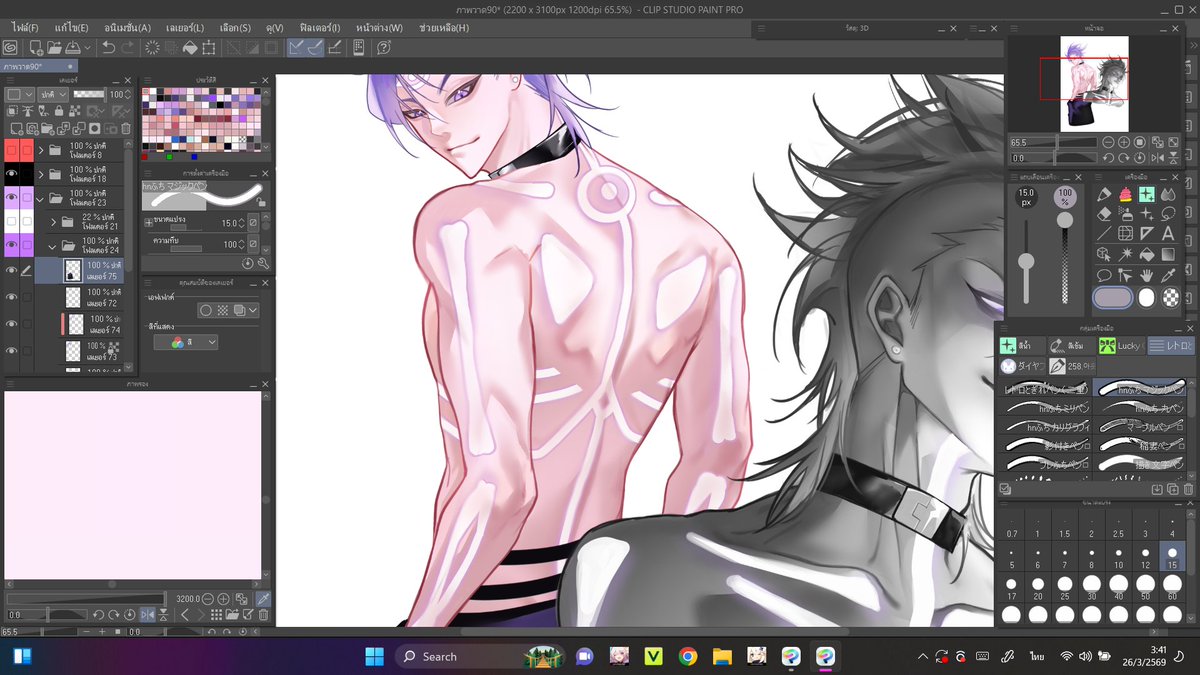
Task: Open the Help menu (ช่วยเหลือ)
Action: click(444, 28)
